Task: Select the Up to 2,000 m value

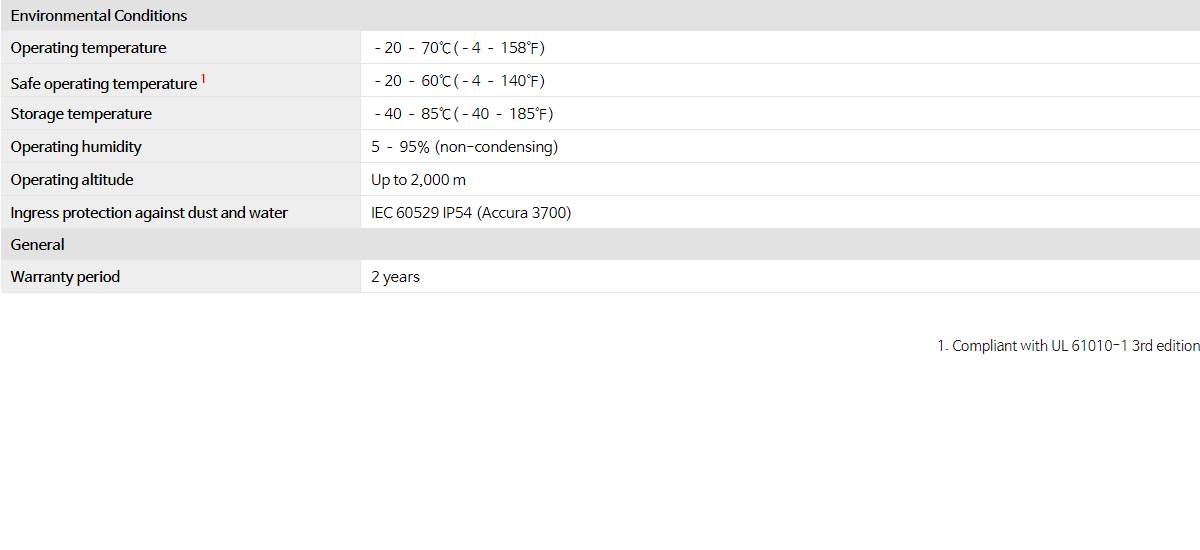Action: [419, 180]
